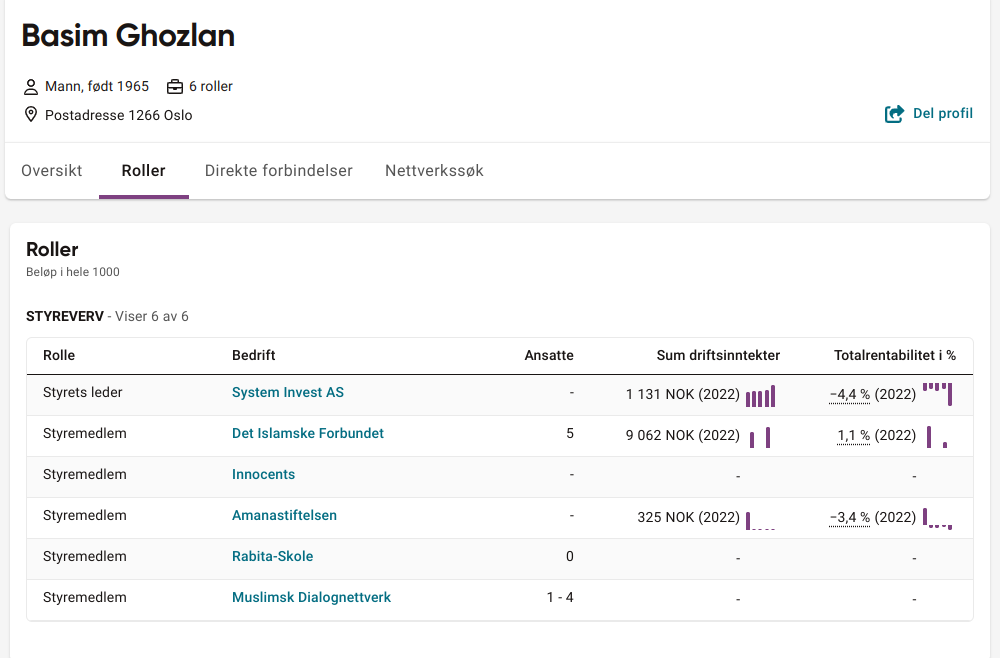The image size is (1000, 658).
Task: Click Det Islamske Forbundet revenue bar chart
Action: [760, 437]
